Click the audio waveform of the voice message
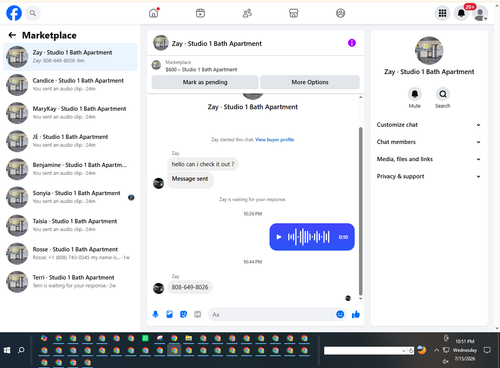This screenshot has width=500, height=368. click(309, 237)
